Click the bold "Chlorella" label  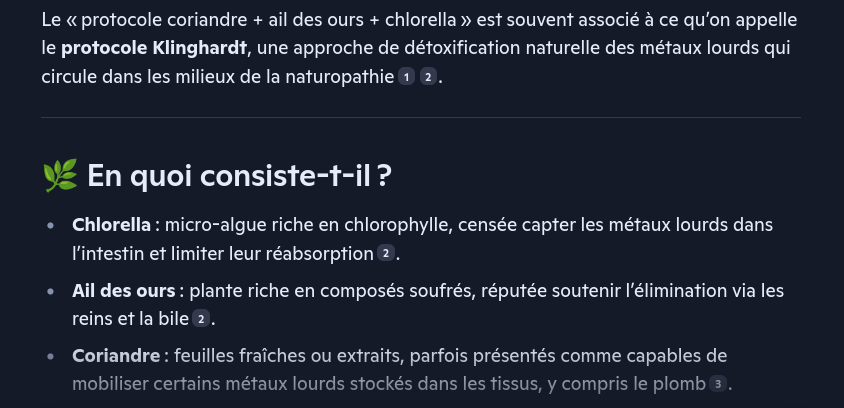[111, 225]
